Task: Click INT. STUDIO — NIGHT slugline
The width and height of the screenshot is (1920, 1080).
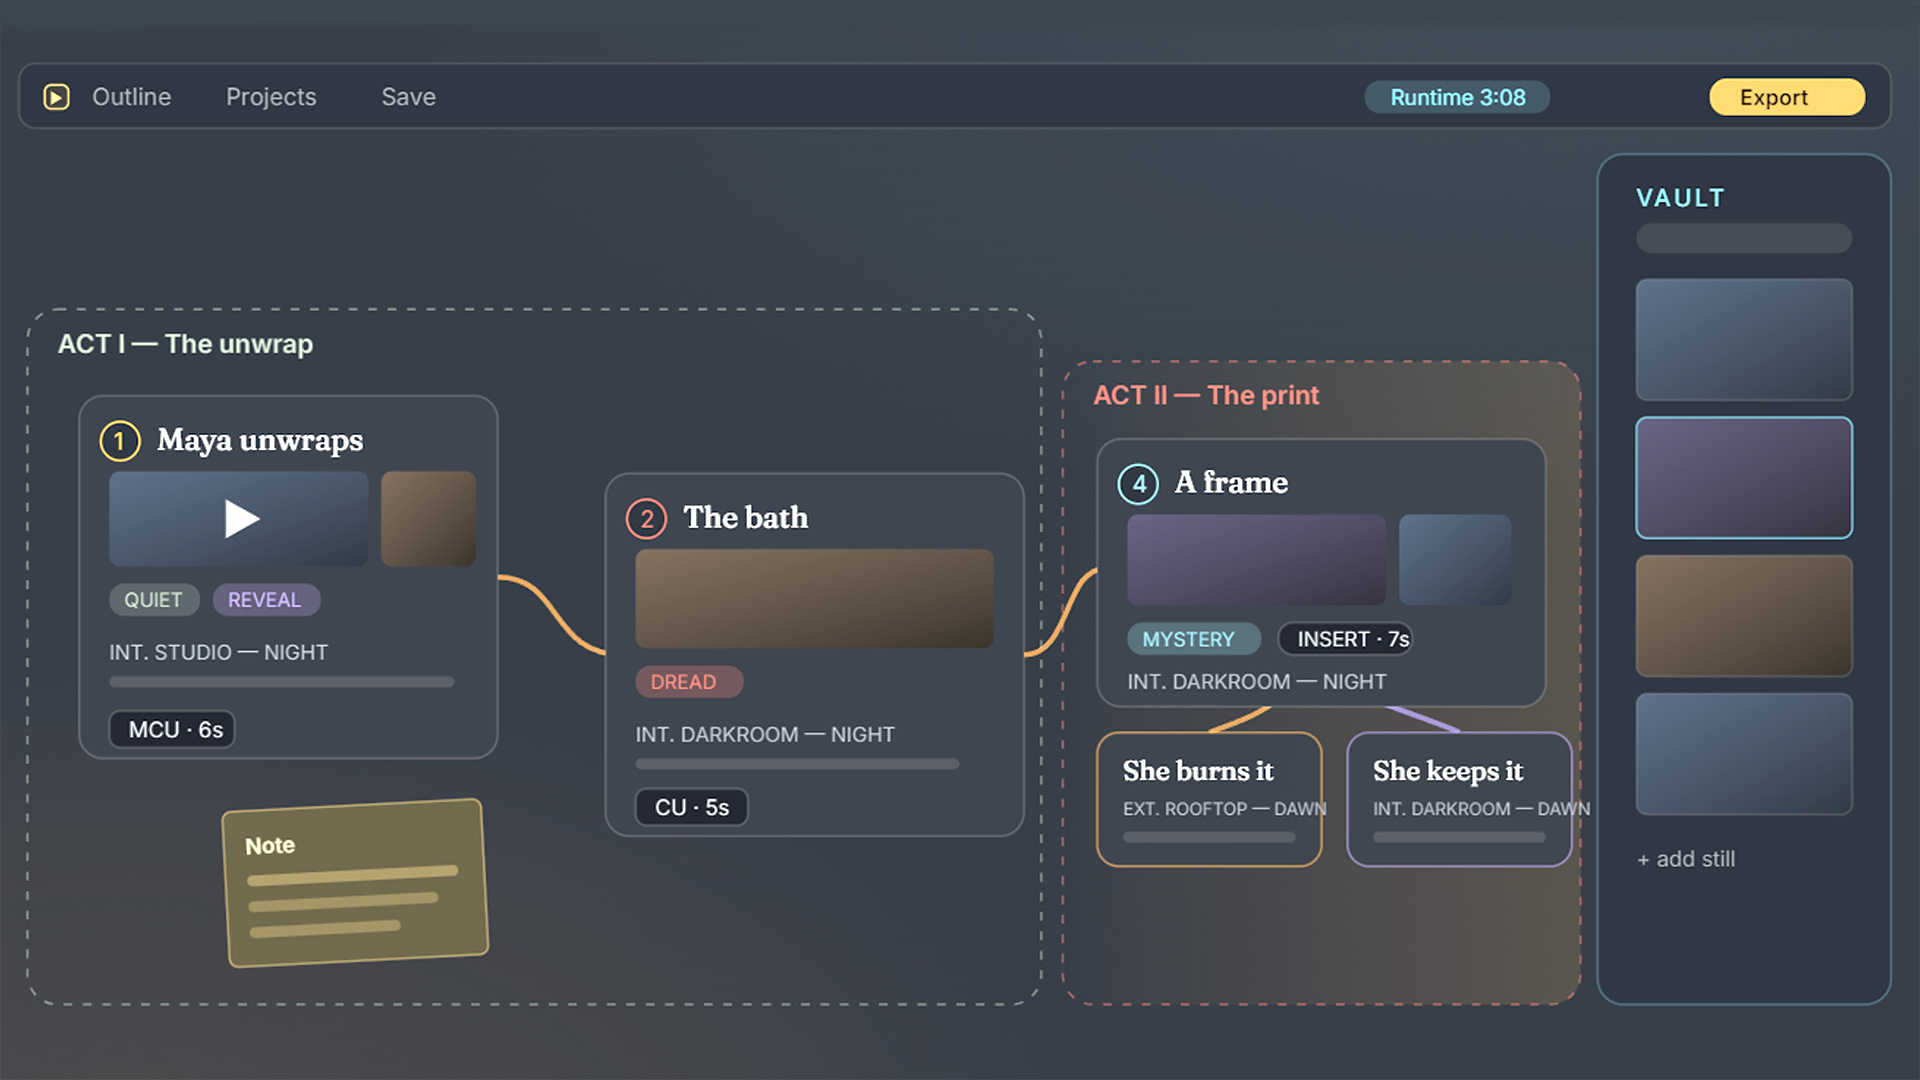Action: [219, 652]
